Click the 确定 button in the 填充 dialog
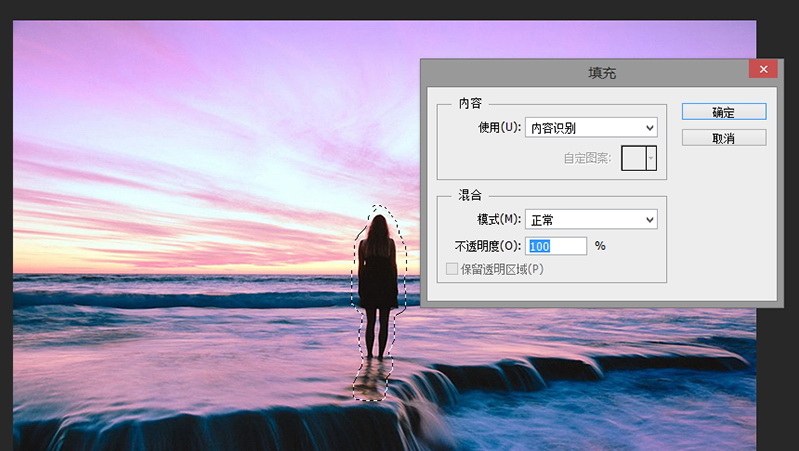Image resolution: width=799 pixels, height=451 pixels. (724, 112)
